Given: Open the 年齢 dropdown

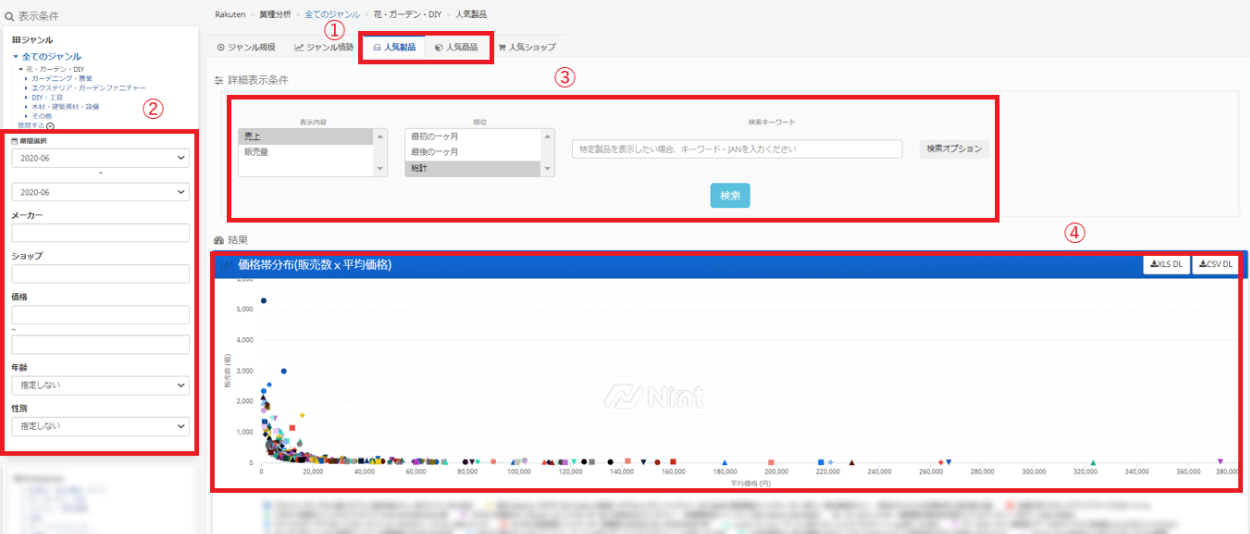Looking at the screenshot, I should 100,385.
